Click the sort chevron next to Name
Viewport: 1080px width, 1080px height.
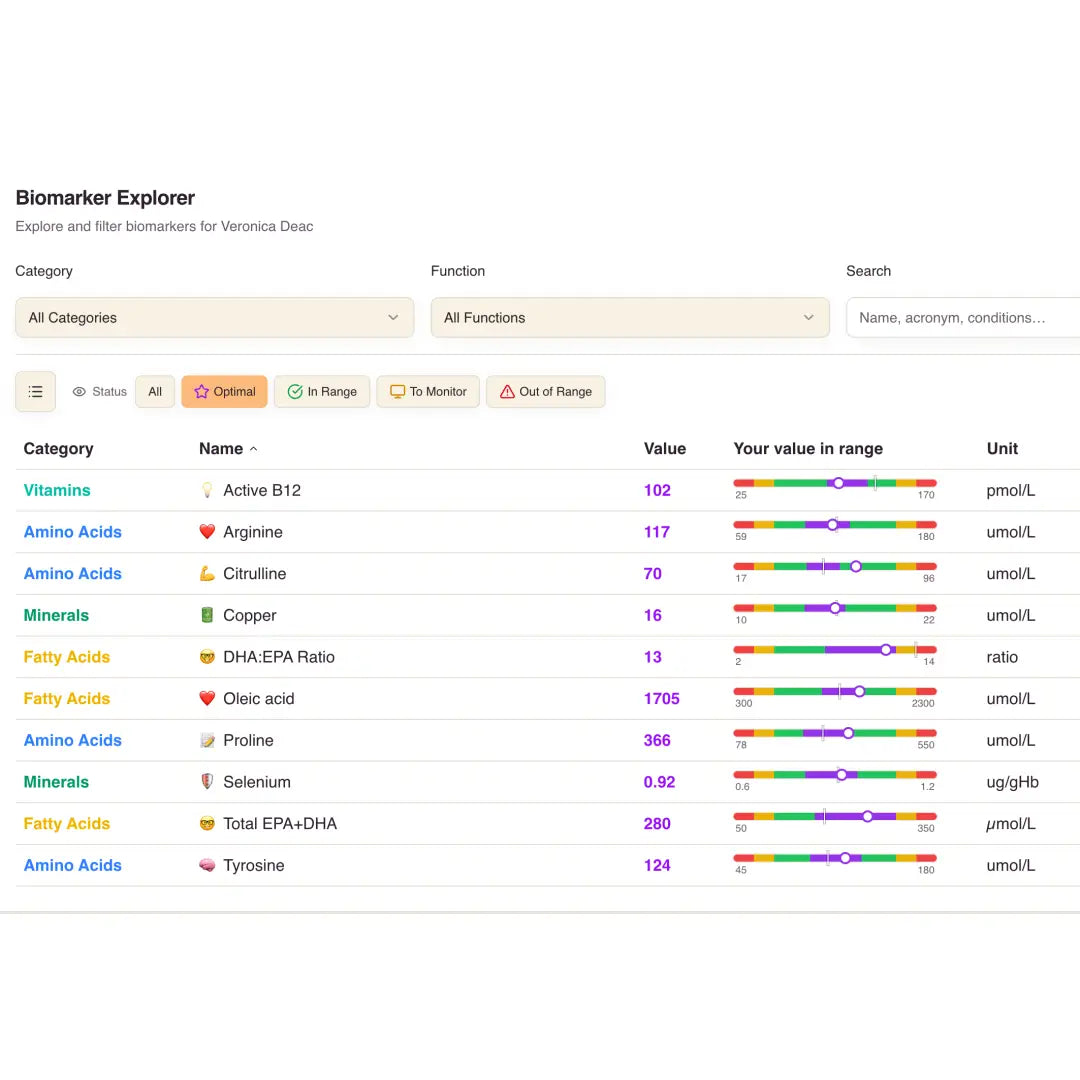pos(254,449)
